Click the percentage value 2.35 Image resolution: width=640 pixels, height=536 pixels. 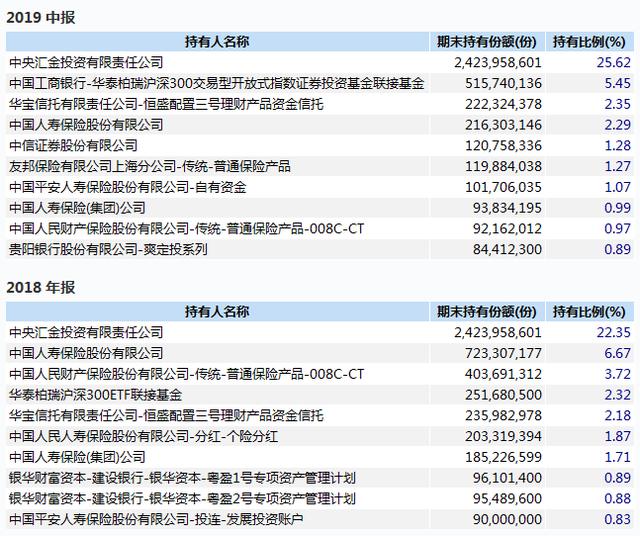pos(618,104)
